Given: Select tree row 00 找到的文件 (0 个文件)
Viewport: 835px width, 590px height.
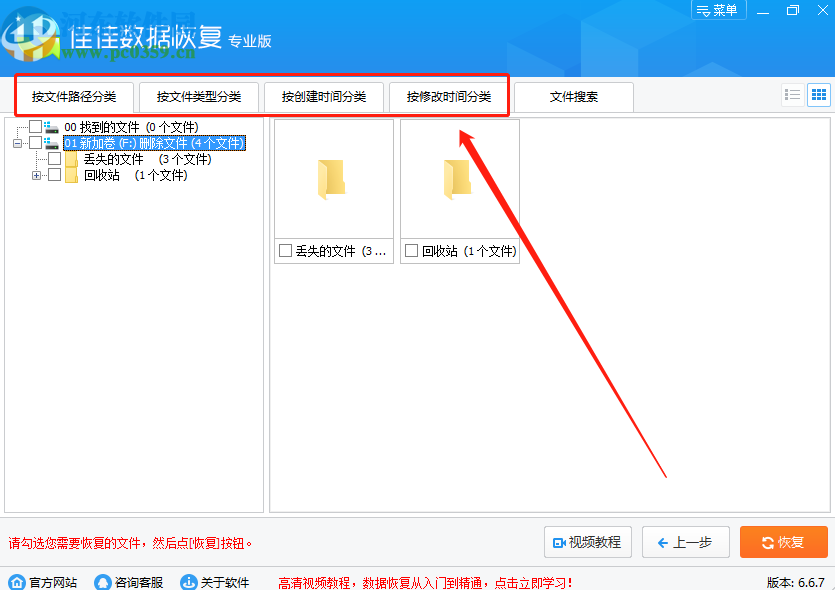Looking at the screenshot, I should (131, 127).
